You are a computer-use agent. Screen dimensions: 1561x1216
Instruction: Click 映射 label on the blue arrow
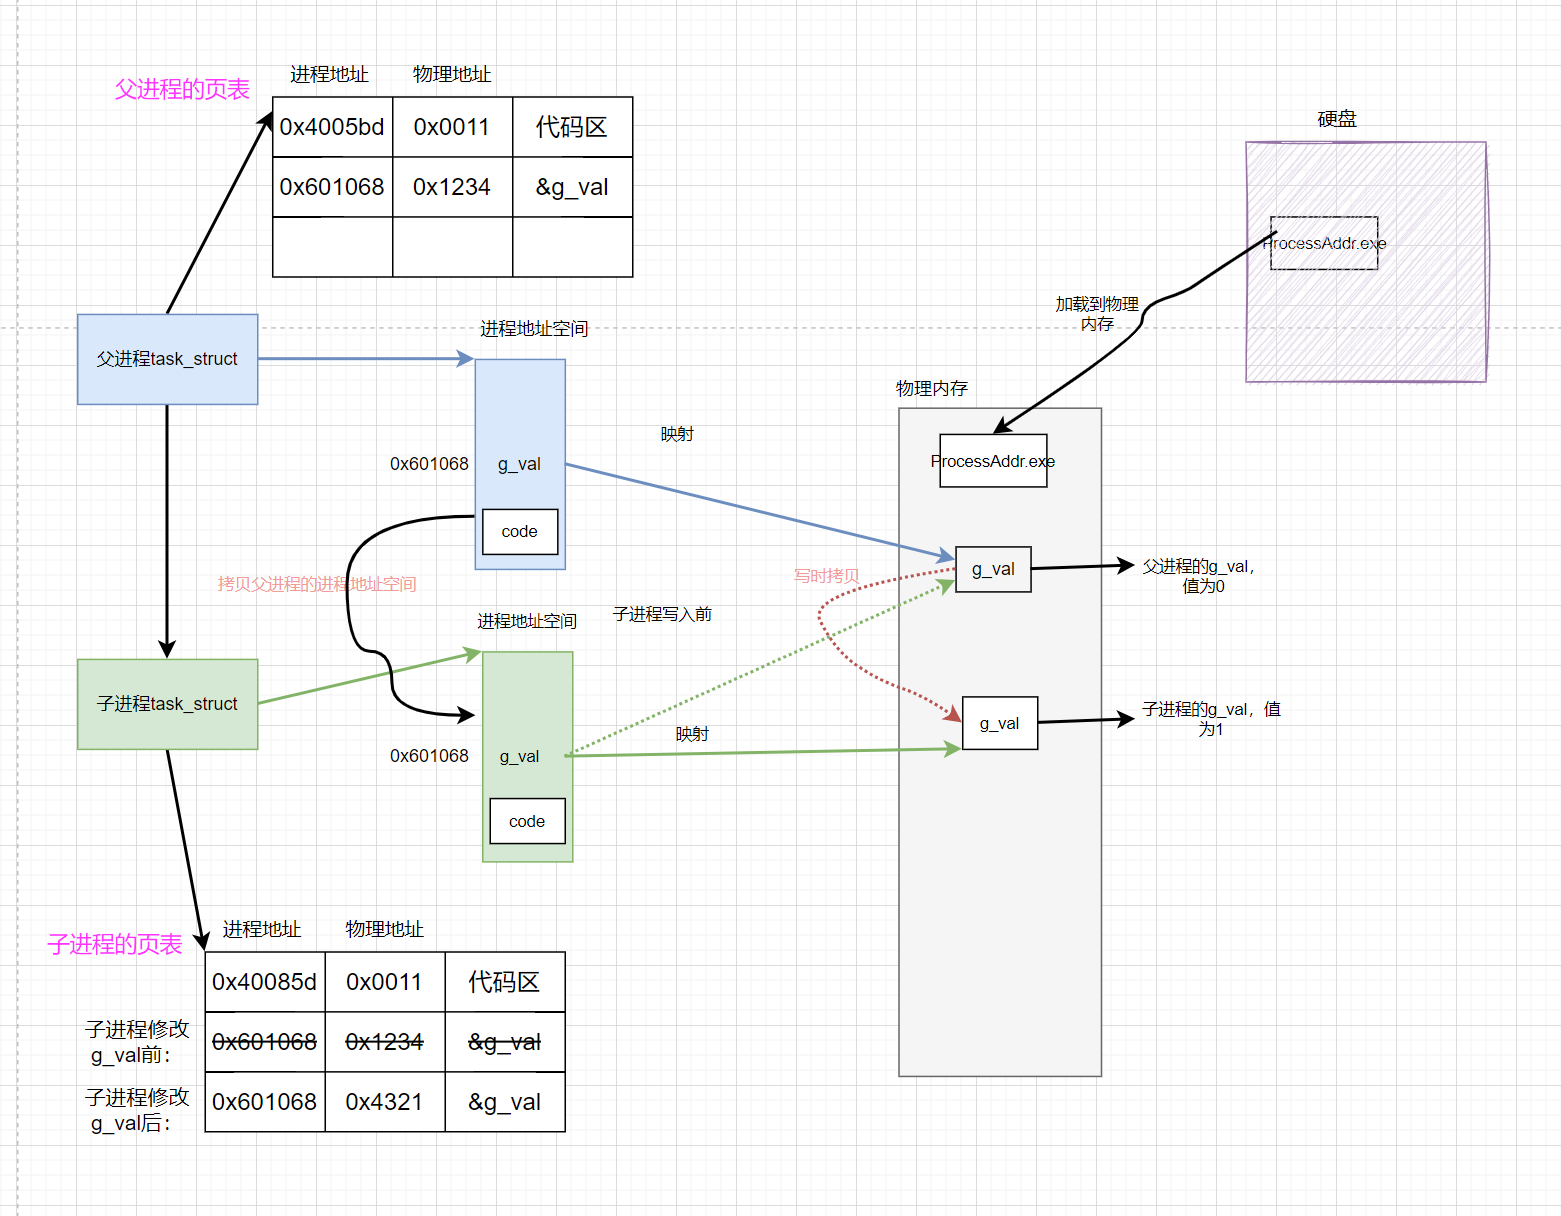tap(677, 434)
